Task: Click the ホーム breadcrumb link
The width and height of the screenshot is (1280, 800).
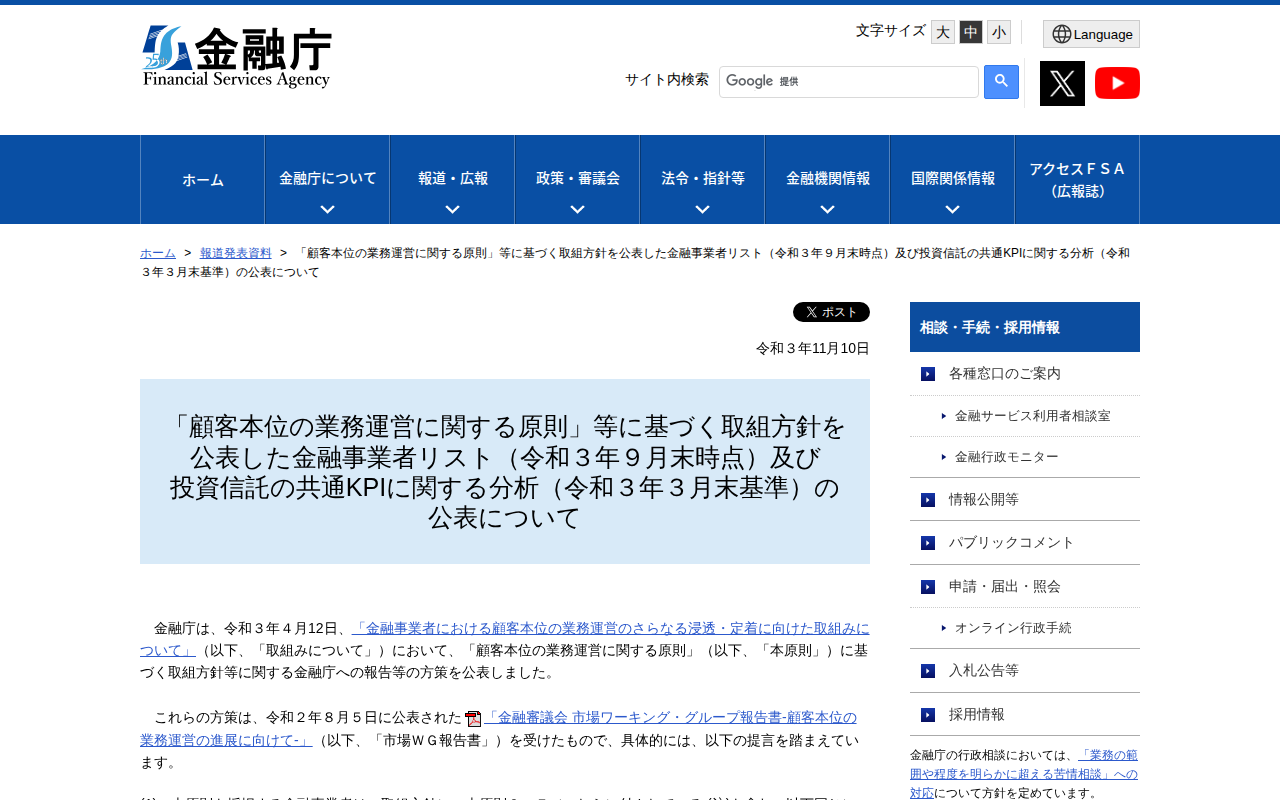Action: pyautogui.click(x=158, y=253)
